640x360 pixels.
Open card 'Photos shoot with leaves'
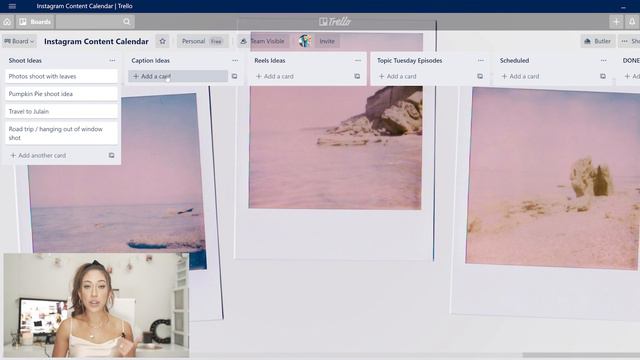click(62, 76)
